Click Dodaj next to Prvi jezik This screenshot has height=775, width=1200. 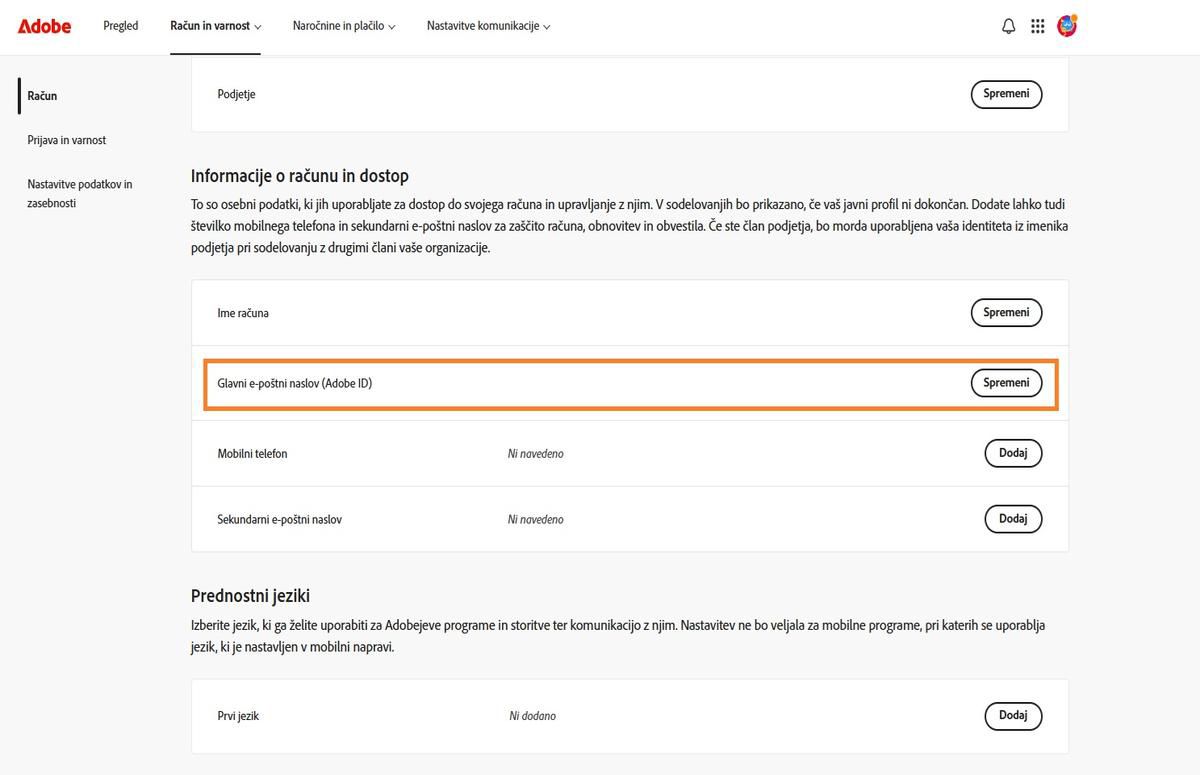point(1013,715)
